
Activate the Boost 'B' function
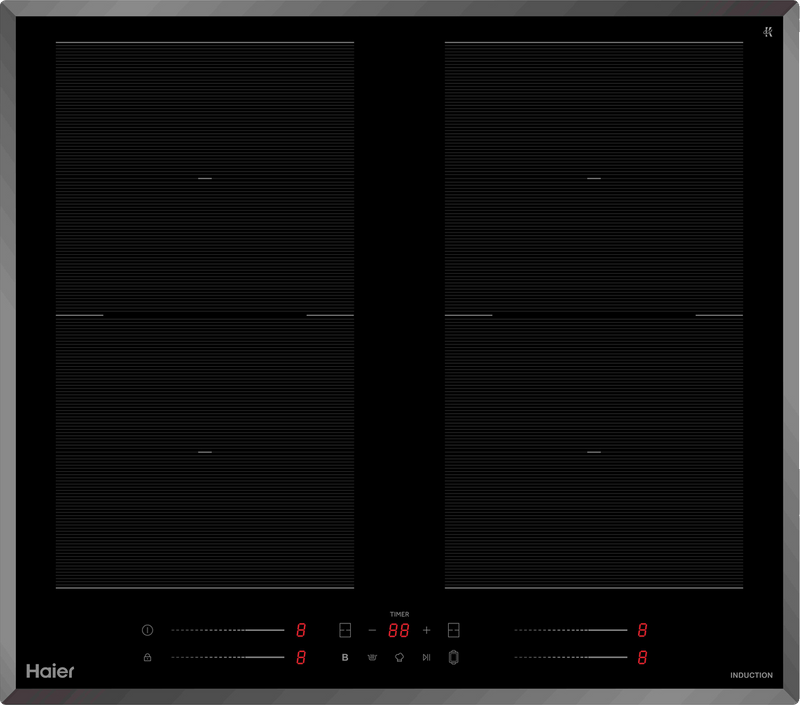click(x=345, y=657)
